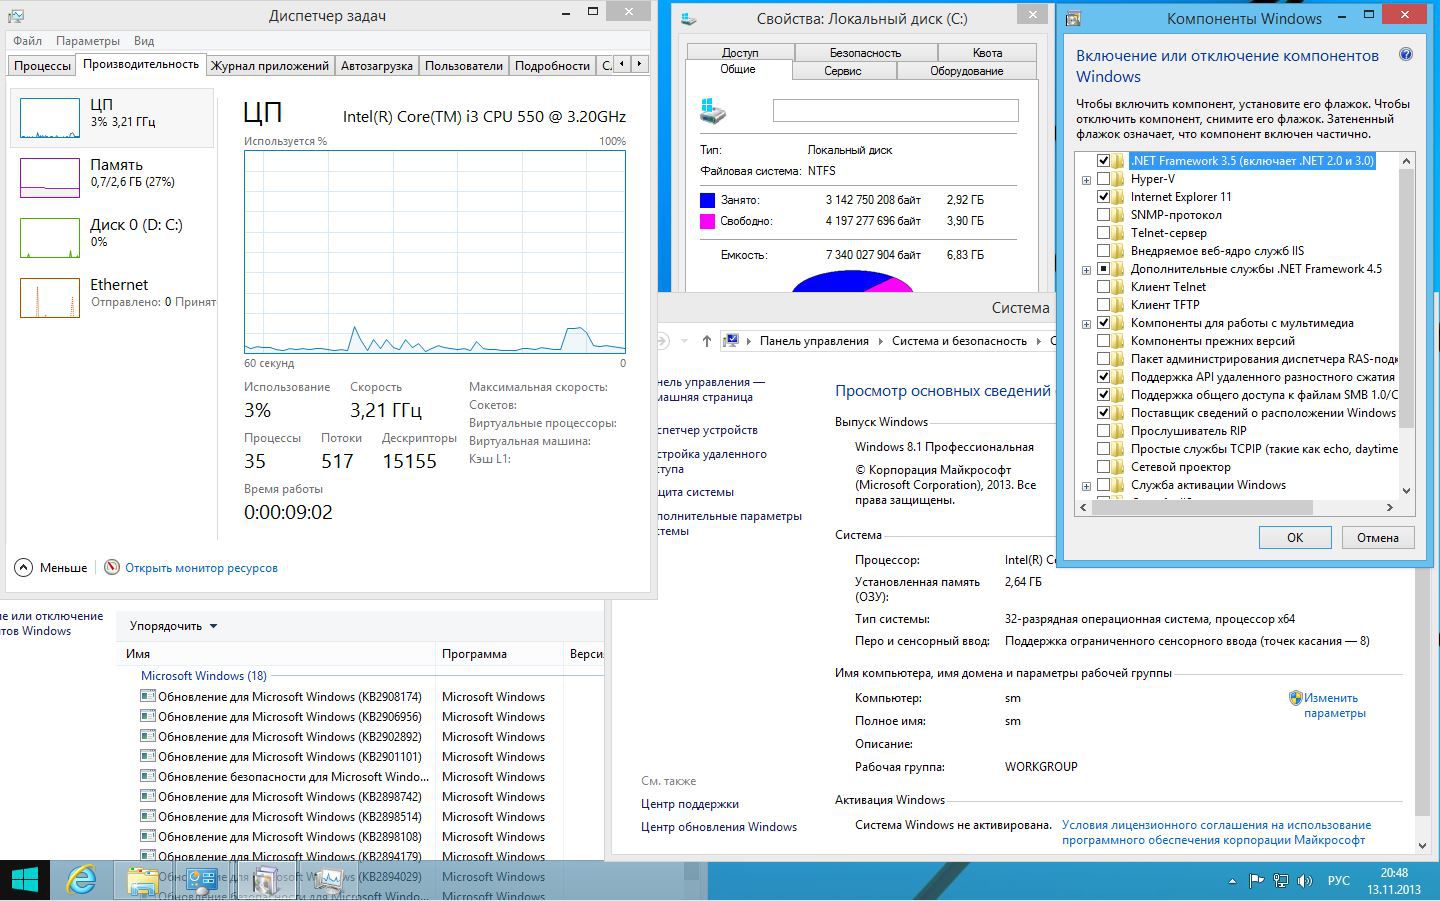The image size is (1440, 901).
Task: Enable the Клиент TFTP checkbox
Action: [1103, 305]
